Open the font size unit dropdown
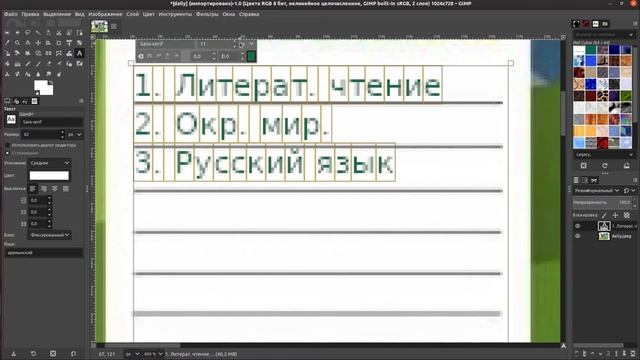The height and width of the screenshot is (360, 640). (x=75, y=134)
